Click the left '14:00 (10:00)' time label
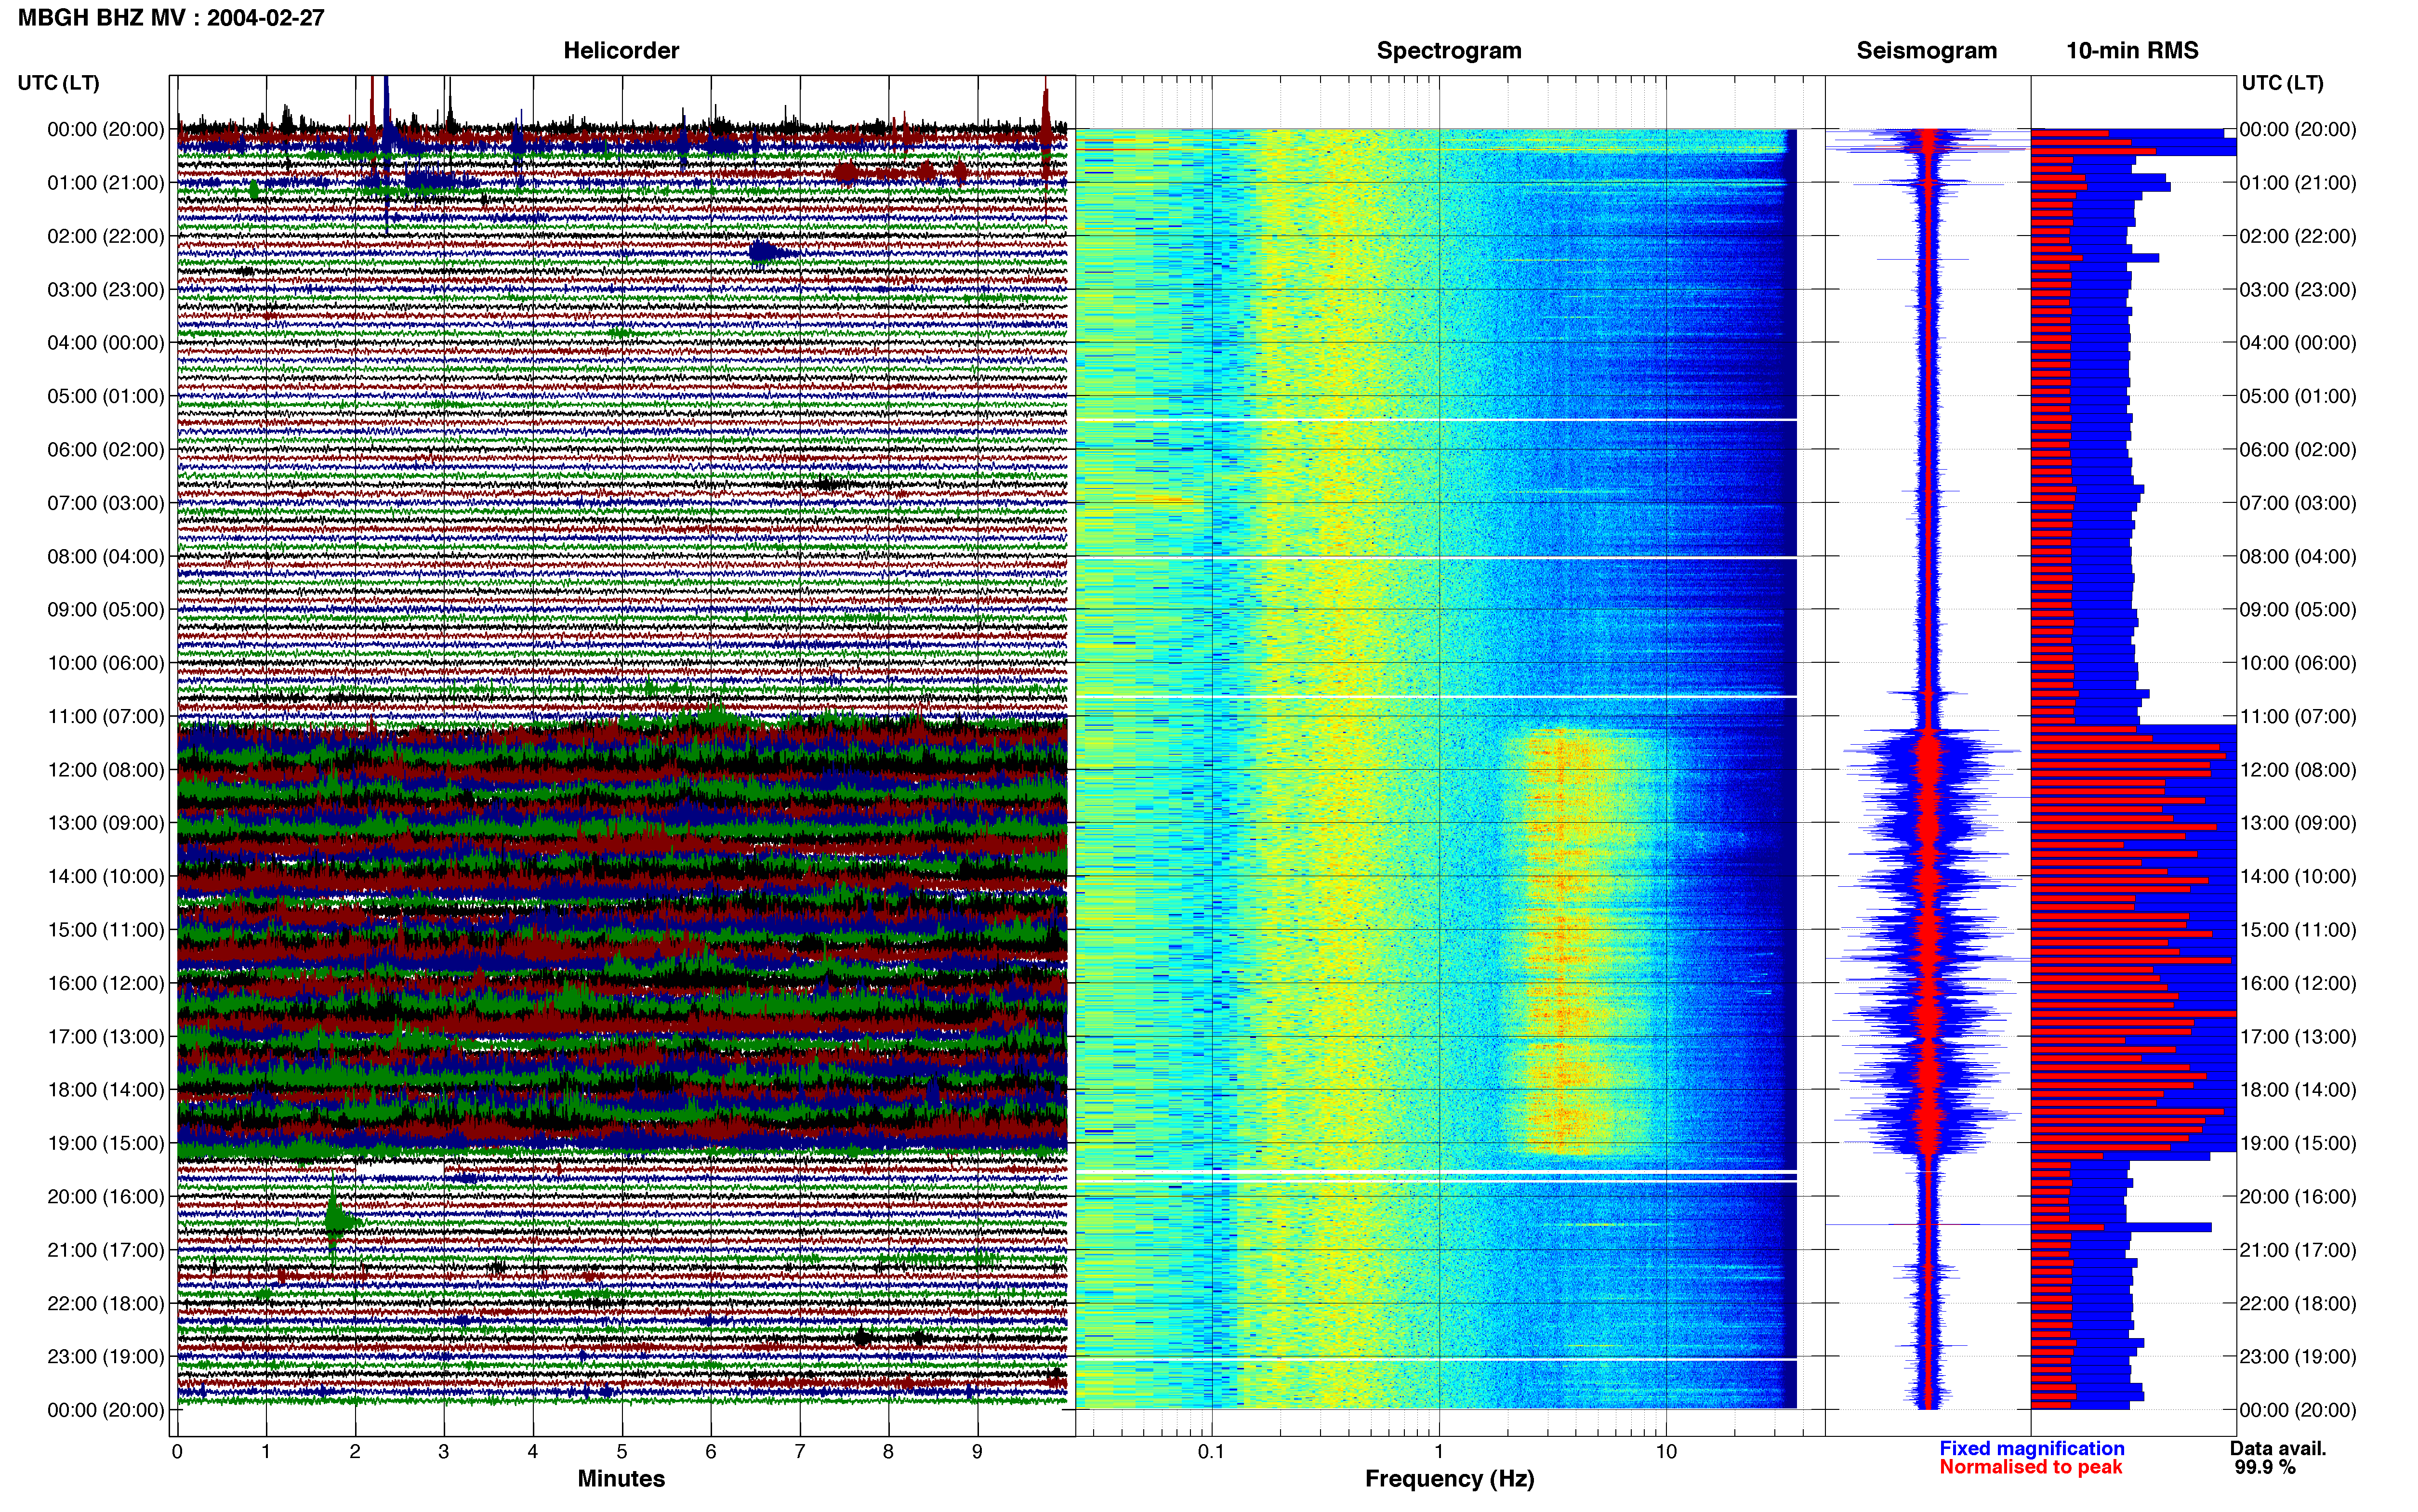Screen dimensions: 2418x1512 click(x=106, y=876)
